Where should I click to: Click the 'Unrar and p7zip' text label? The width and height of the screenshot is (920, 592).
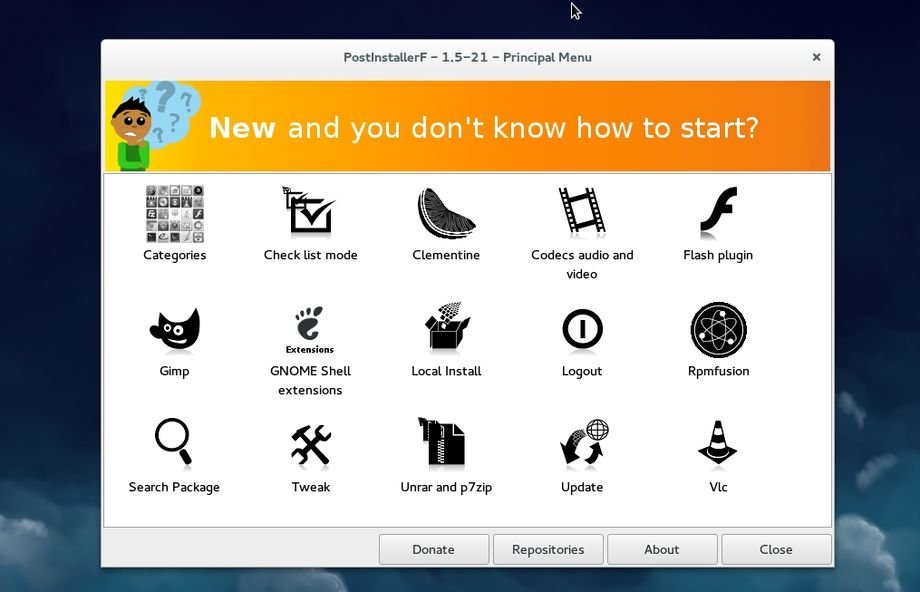[446, 487]
